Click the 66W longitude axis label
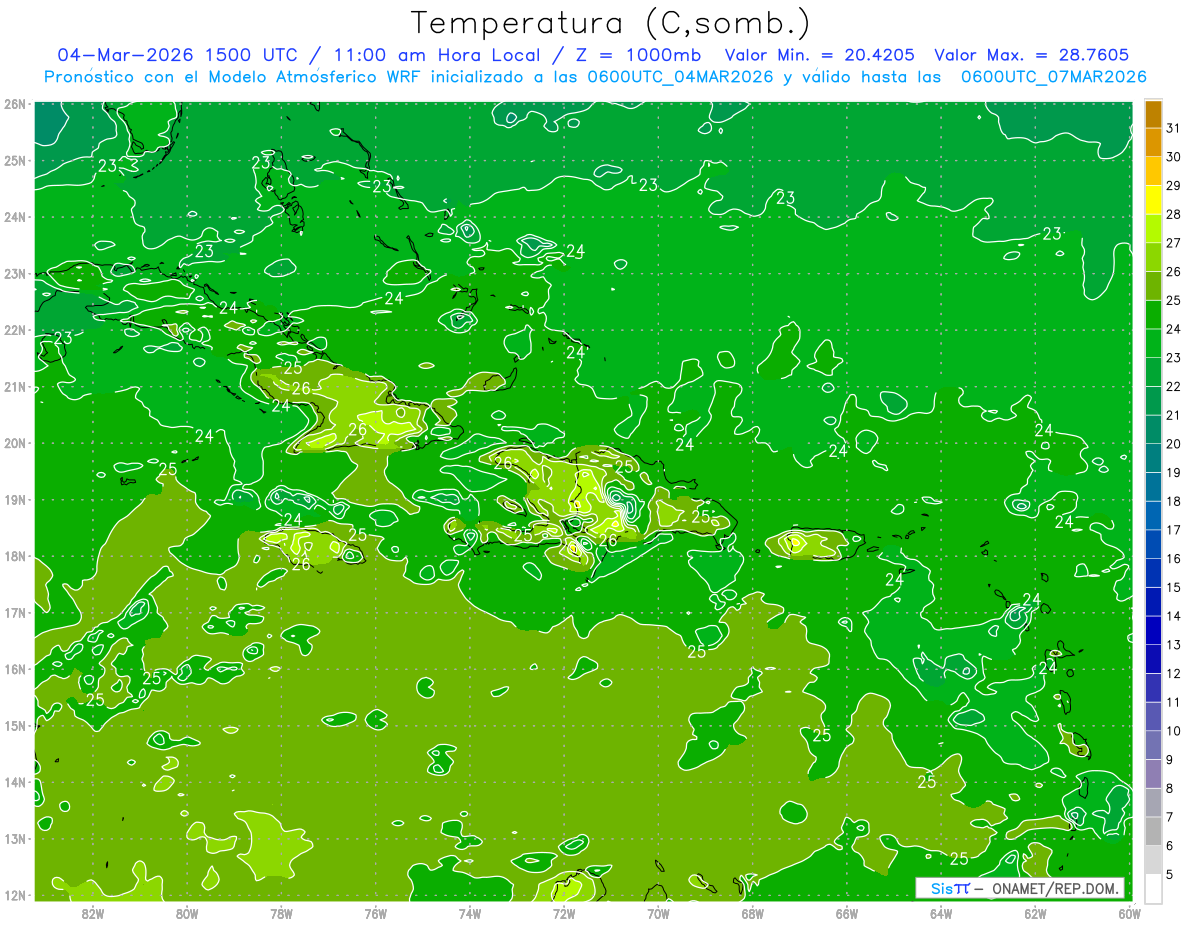This screenshot has height=927, width=1200. [847, 913]
